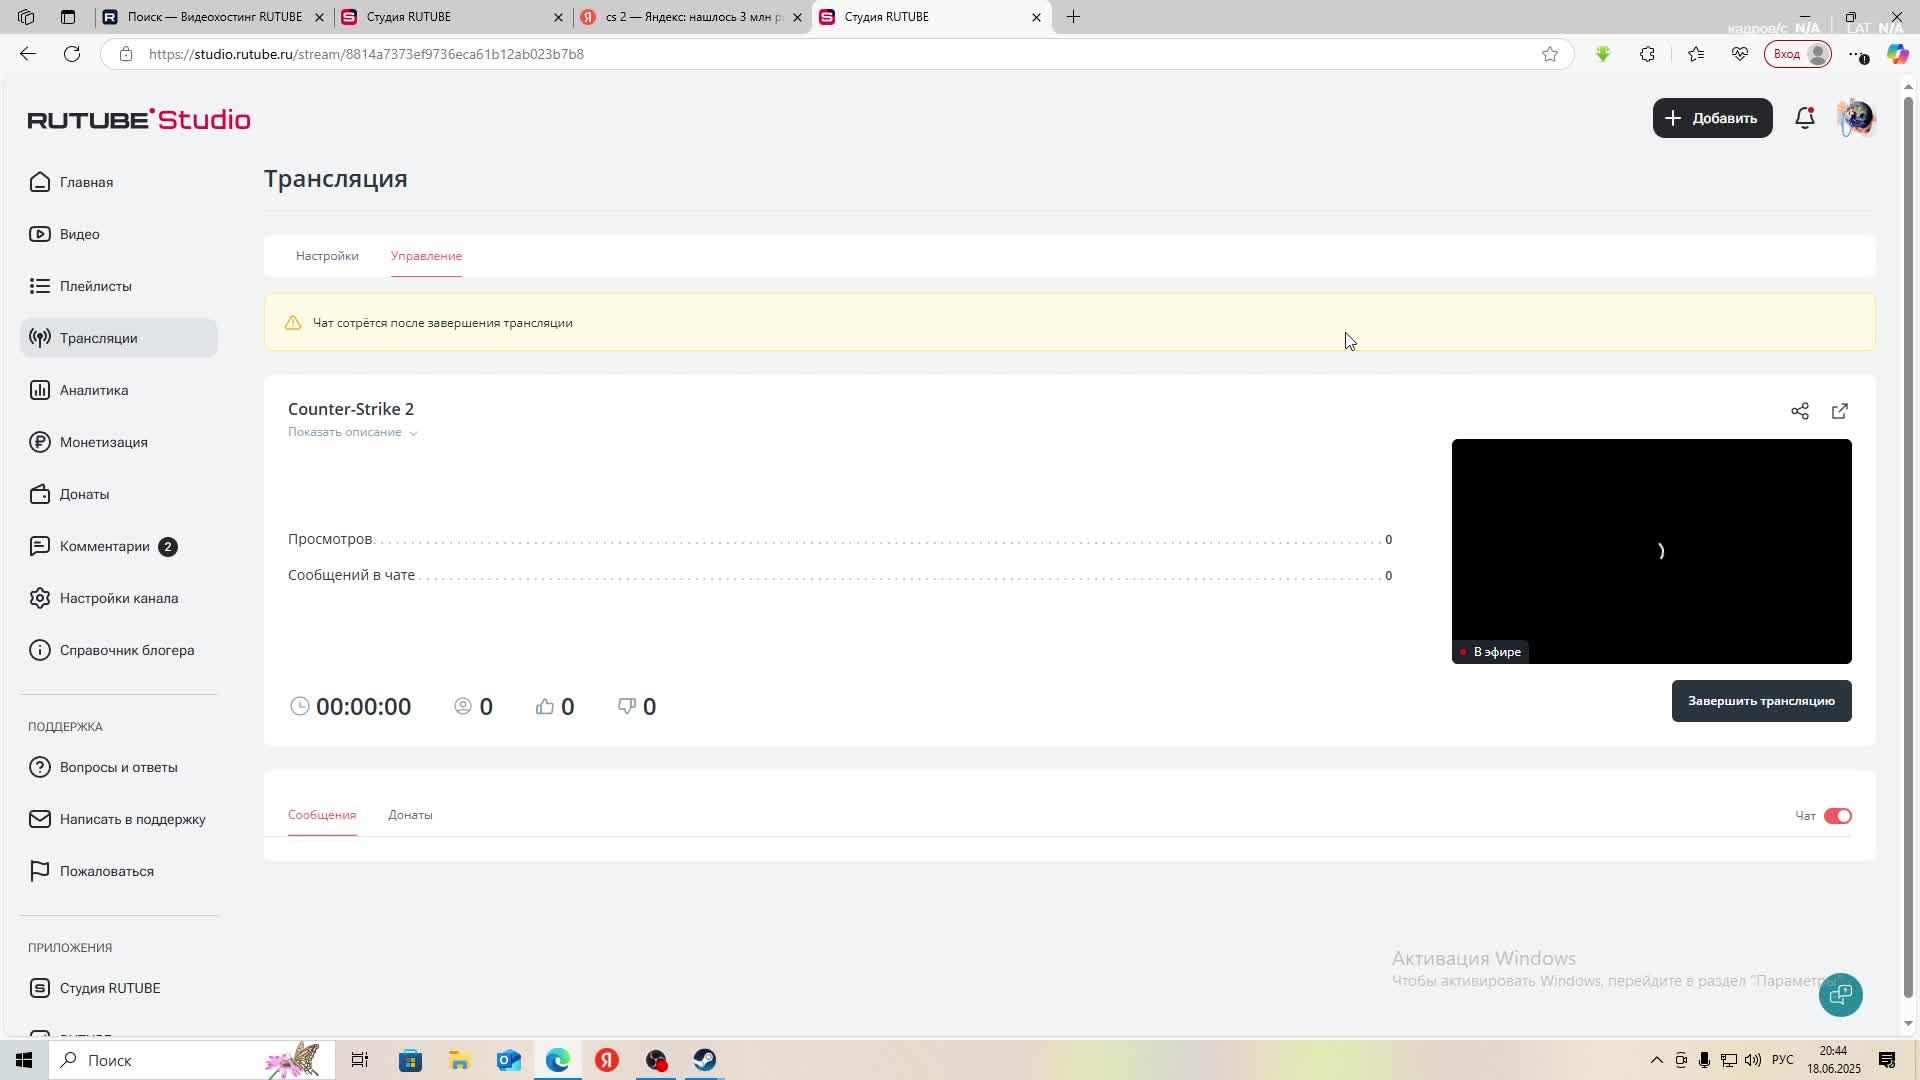Switch to the Настройки tab

tap(327, 256)
